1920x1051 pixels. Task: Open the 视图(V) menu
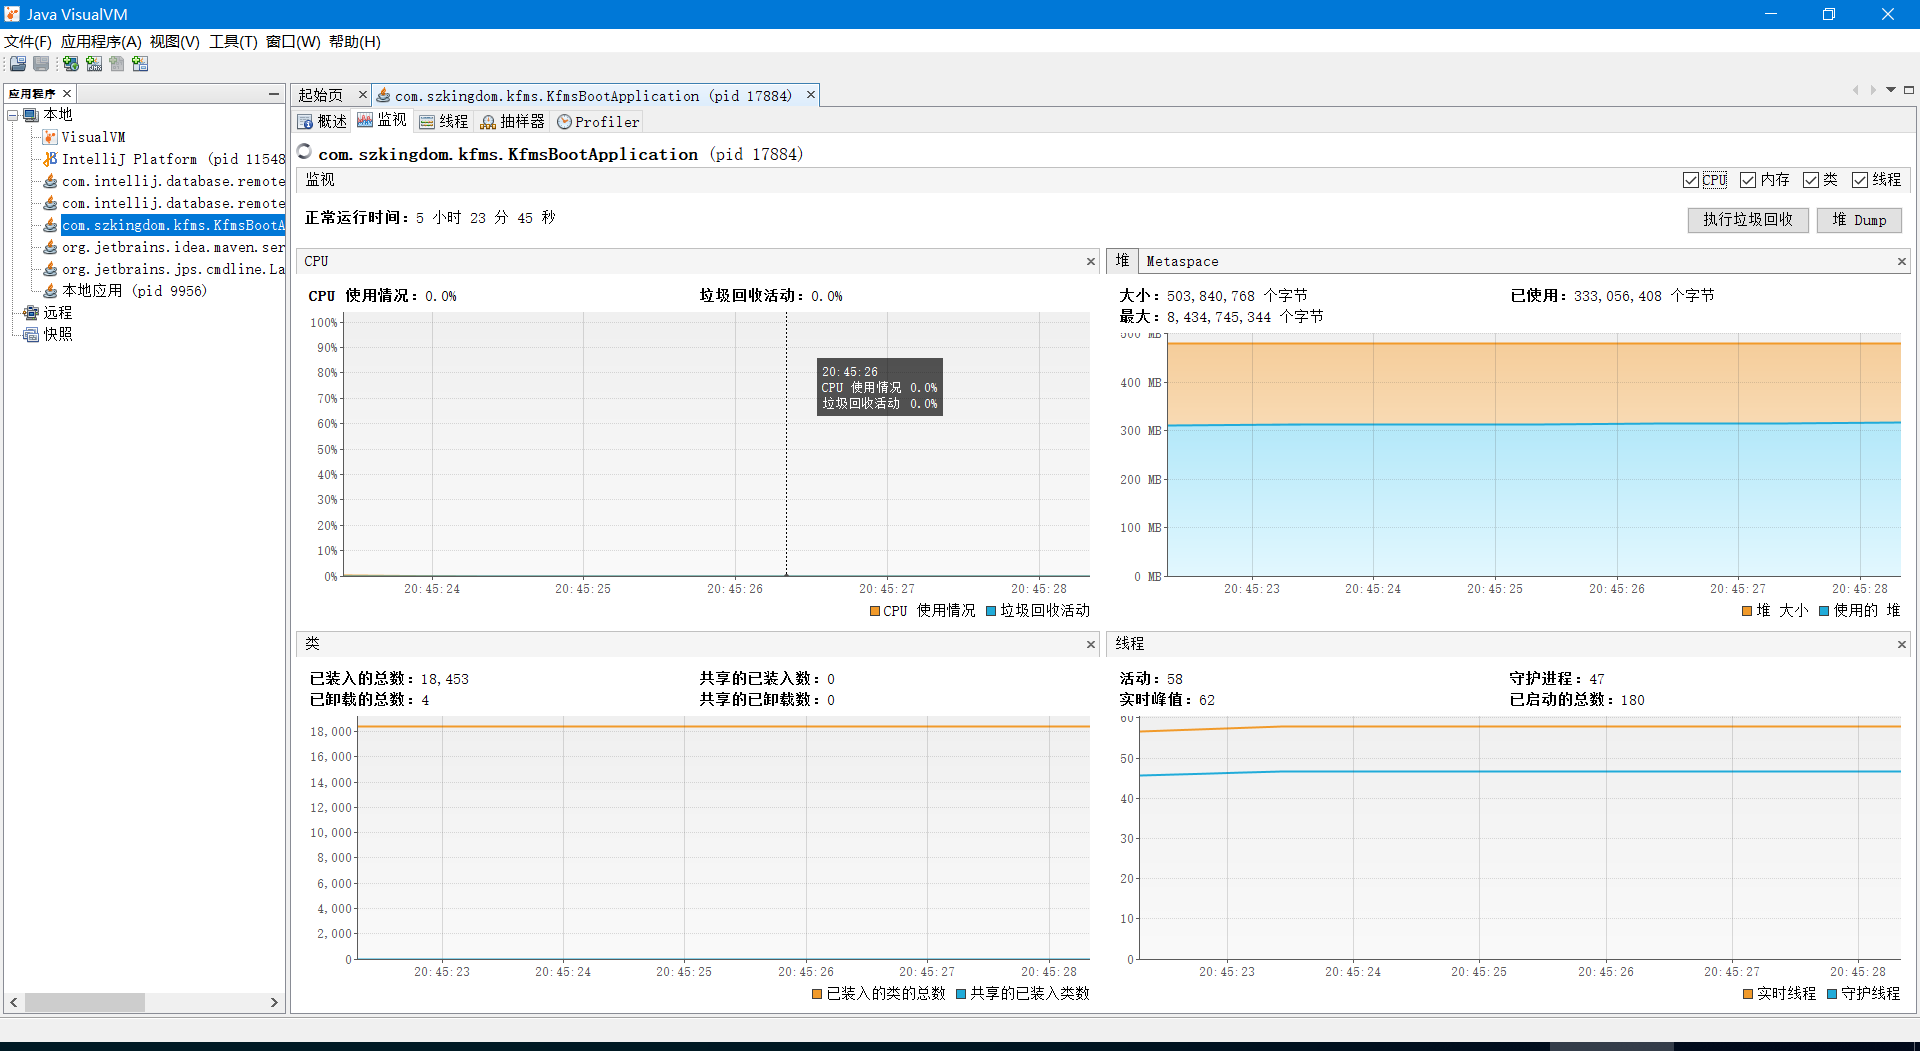point(175,42)
